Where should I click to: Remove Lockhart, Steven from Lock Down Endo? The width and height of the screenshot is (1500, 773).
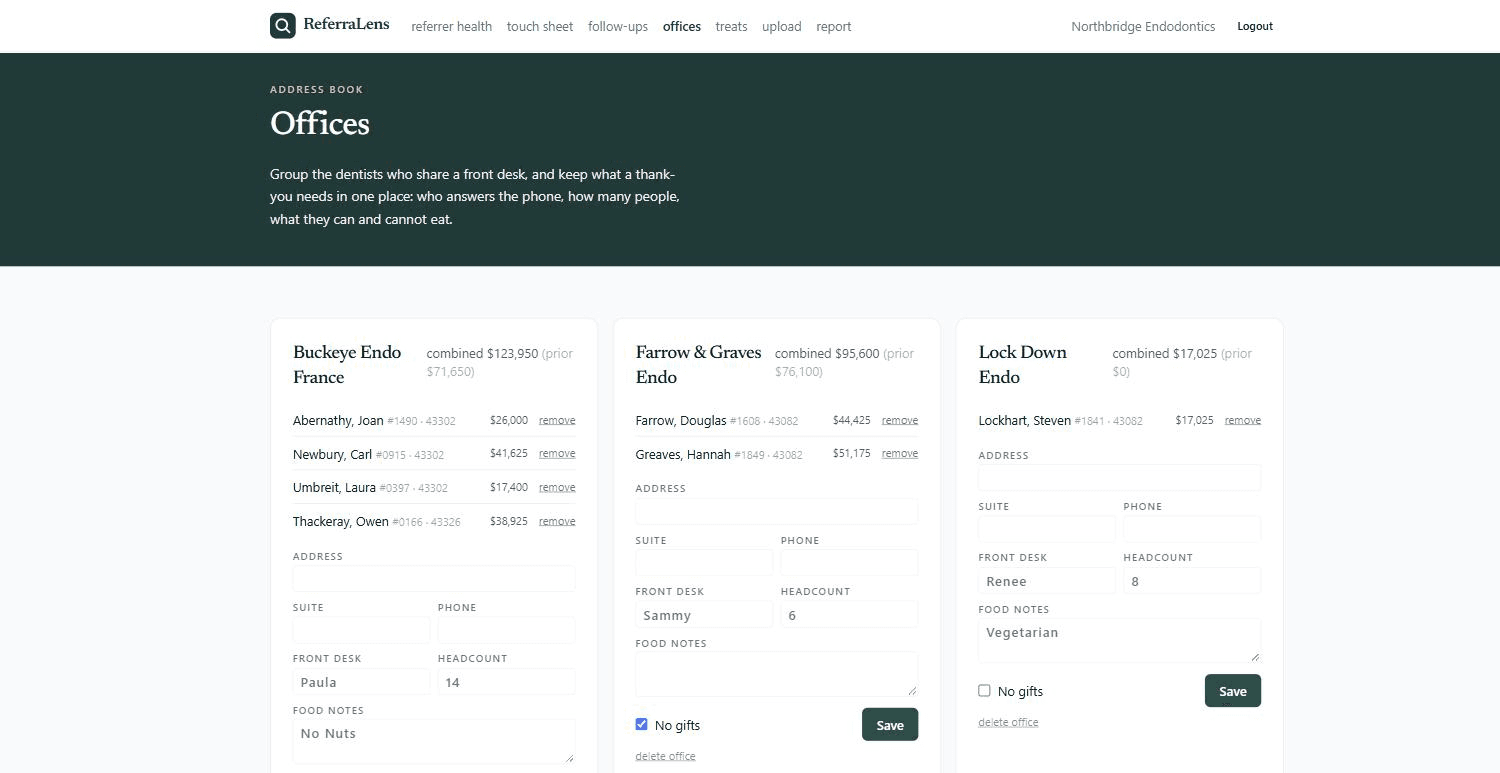click(1243, 420)
